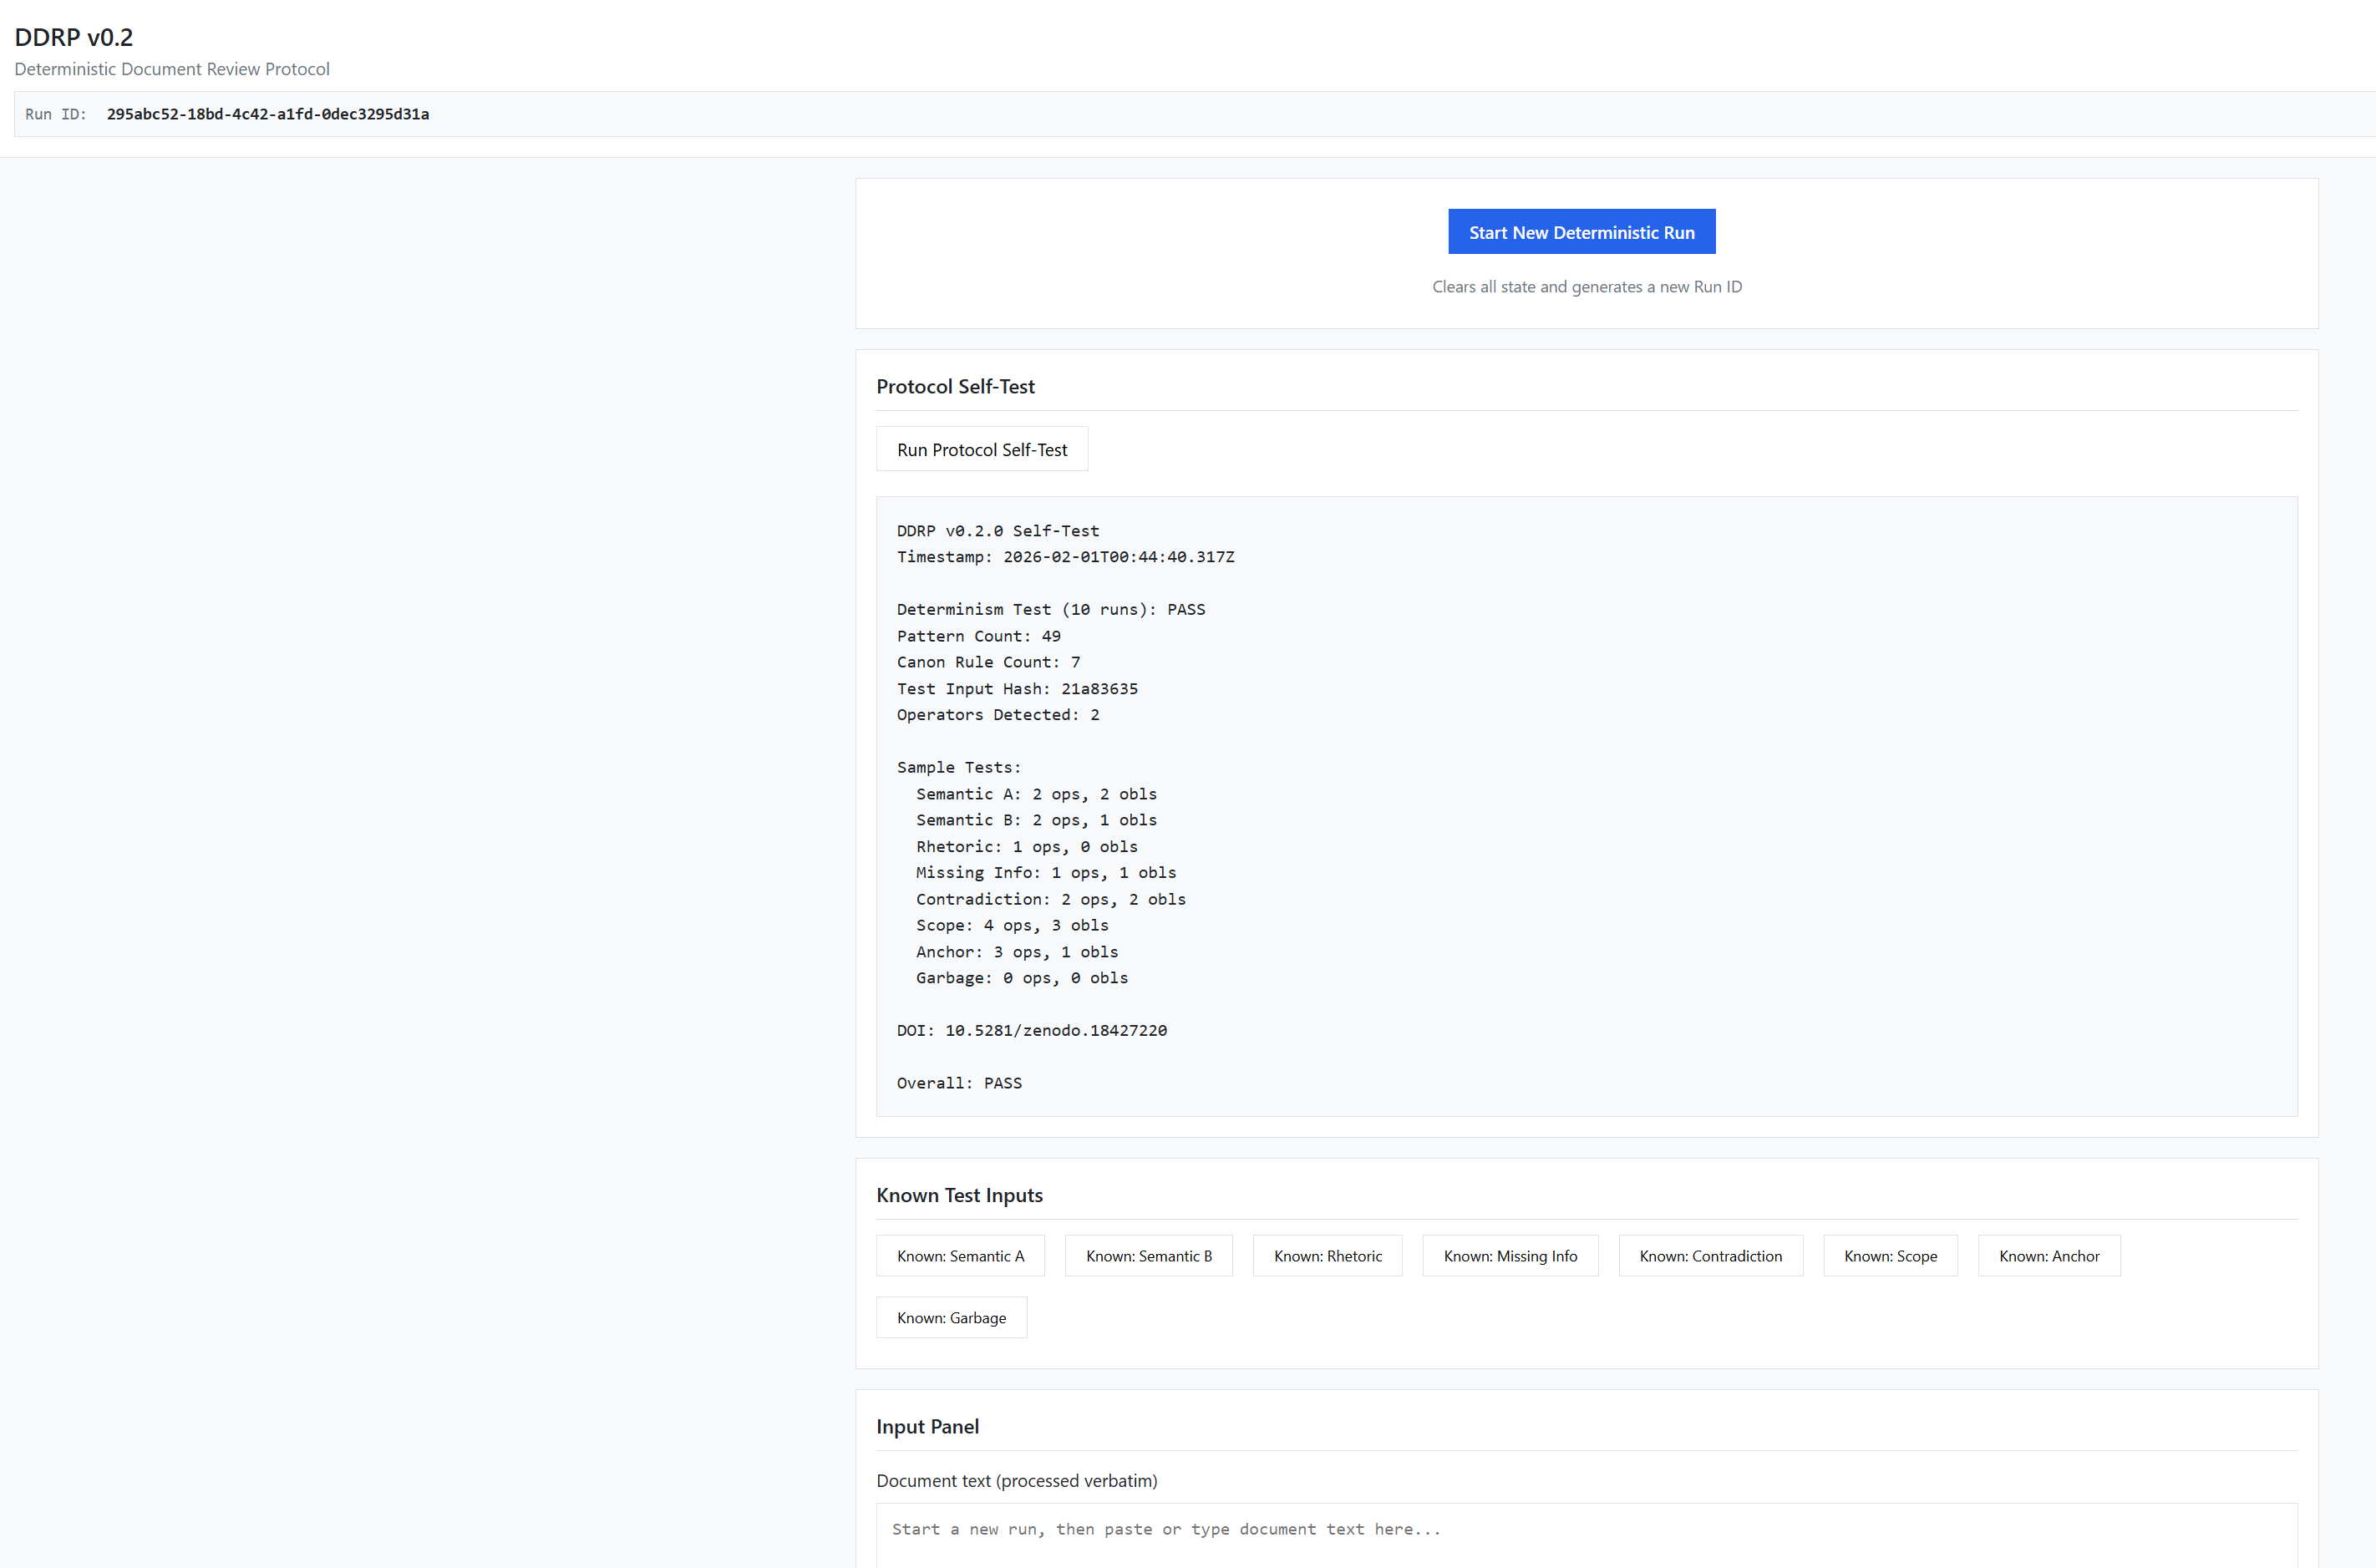Screen dimensions: 2376x1568
Task: Click the Known Test Inputs heading
Action: point(959,1195)
